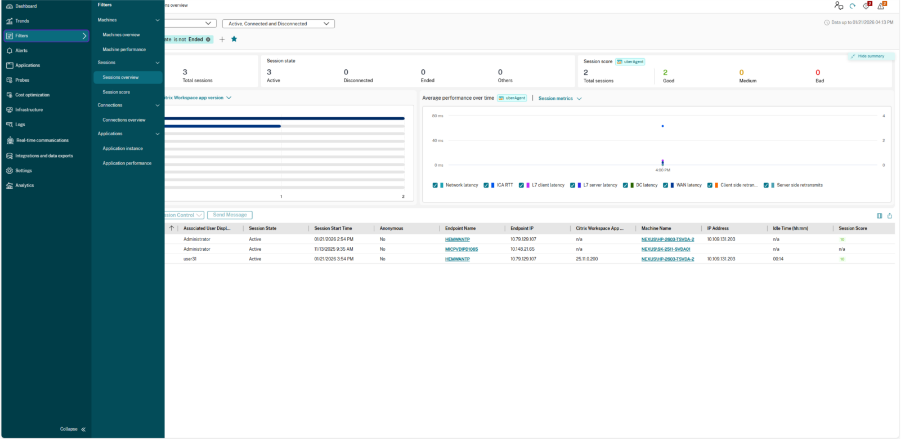Click the Trends chart icon
This screenshot has height=439, width=901.
[x=9, y=21]
